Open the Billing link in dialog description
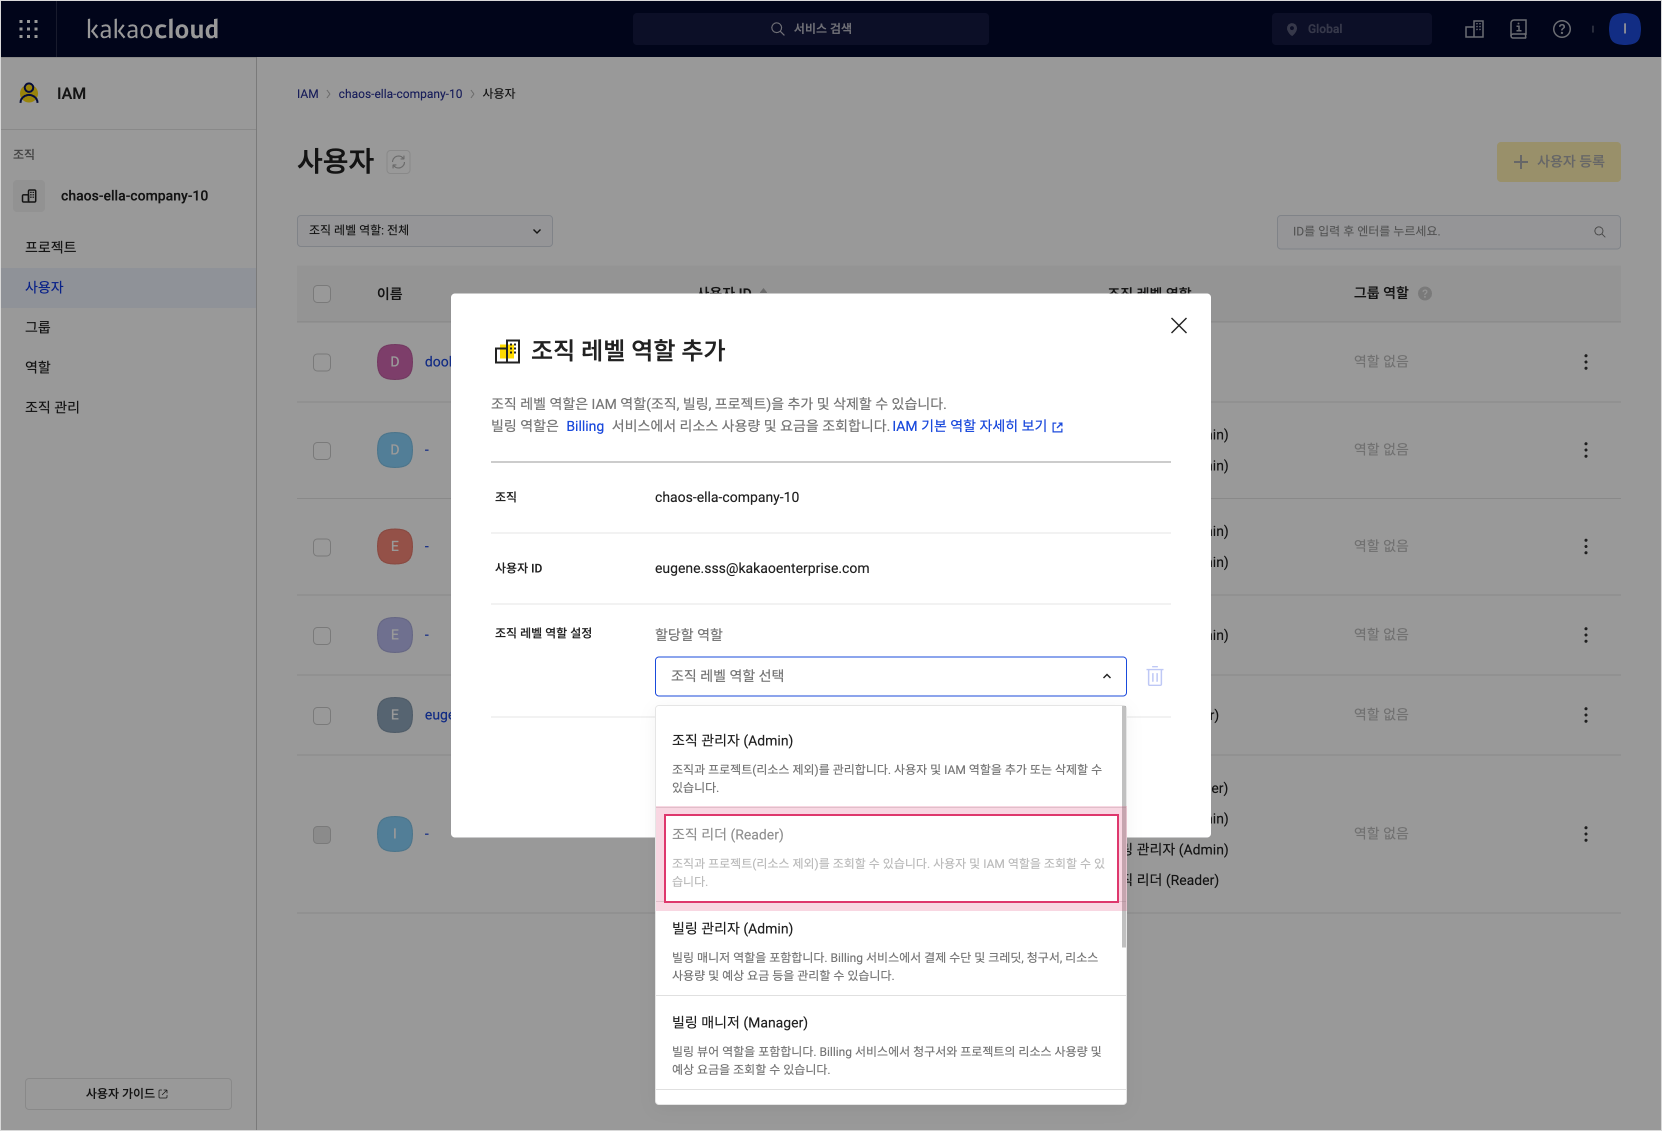 (x=585, y=427)
